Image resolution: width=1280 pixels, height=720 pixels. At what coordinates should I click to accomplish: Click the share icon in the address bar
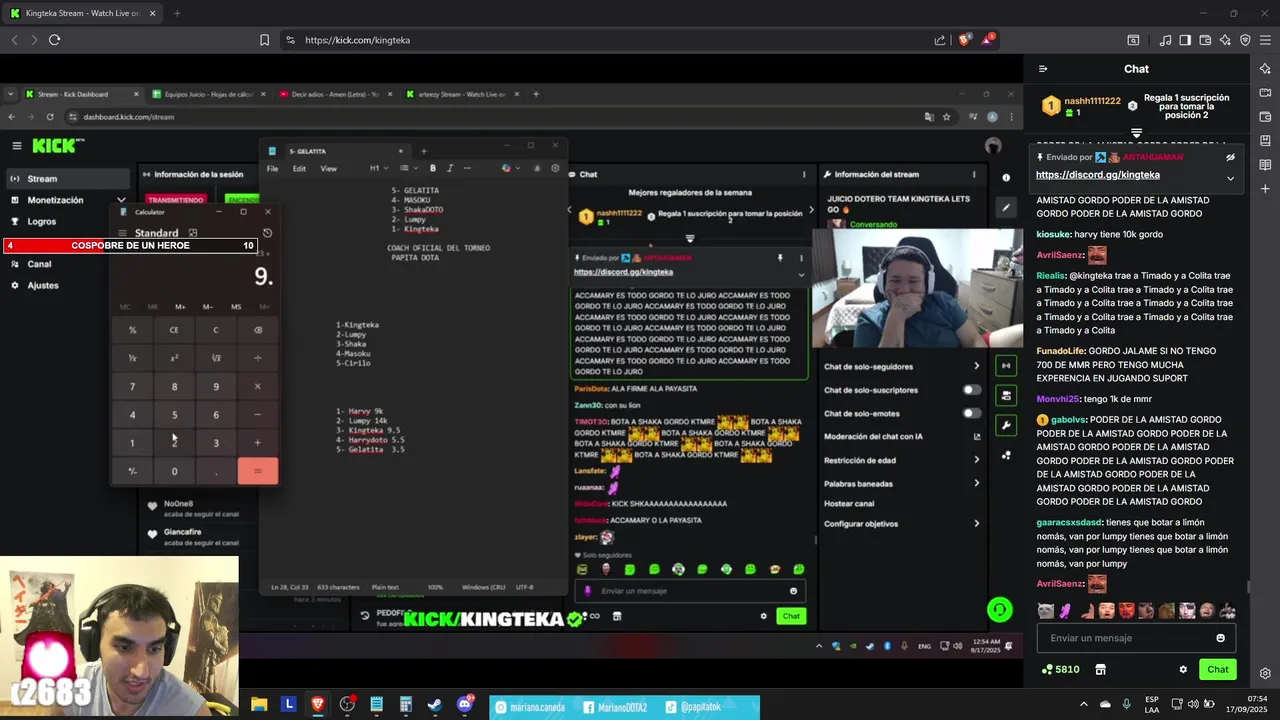pos(940,40)
